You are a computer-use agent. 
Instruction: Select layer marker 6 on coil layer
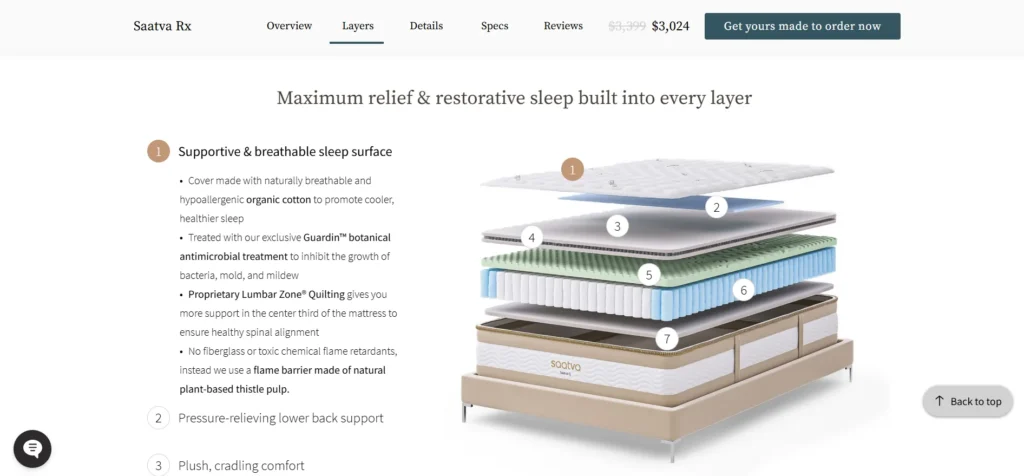(743, 290)
